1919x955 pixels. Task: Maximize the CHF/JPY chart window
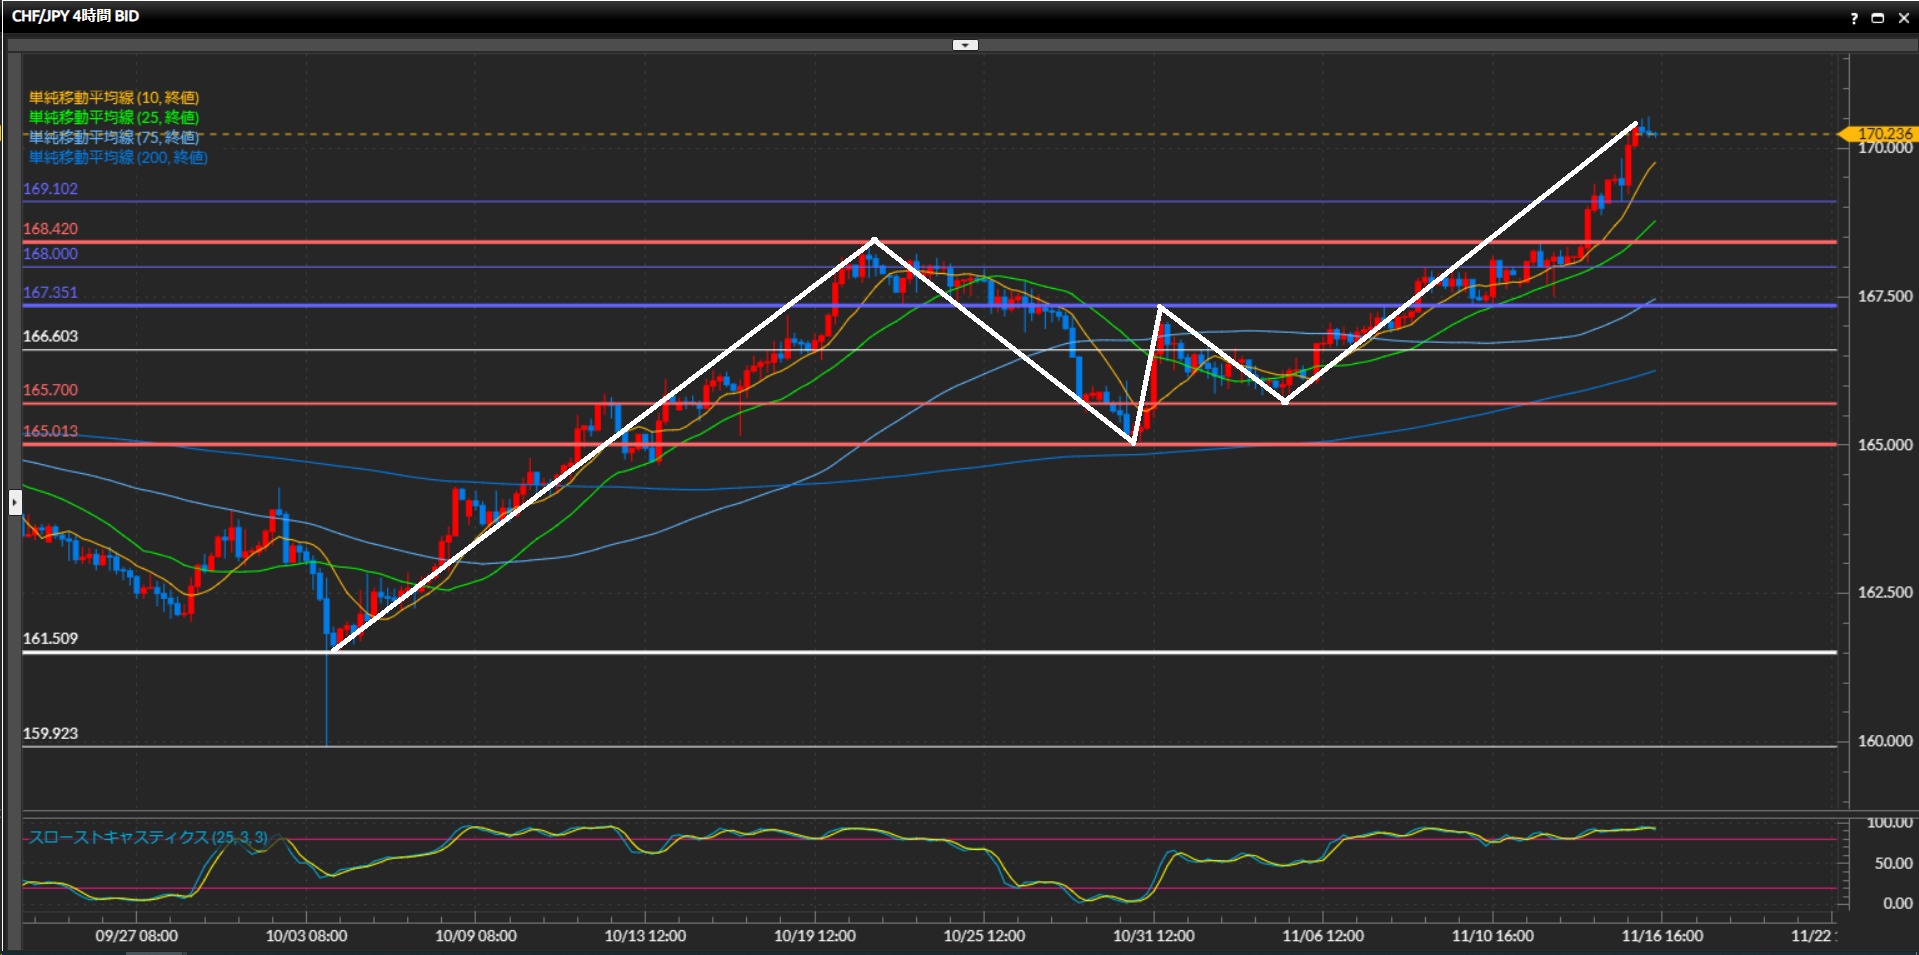coord(1877,18)
